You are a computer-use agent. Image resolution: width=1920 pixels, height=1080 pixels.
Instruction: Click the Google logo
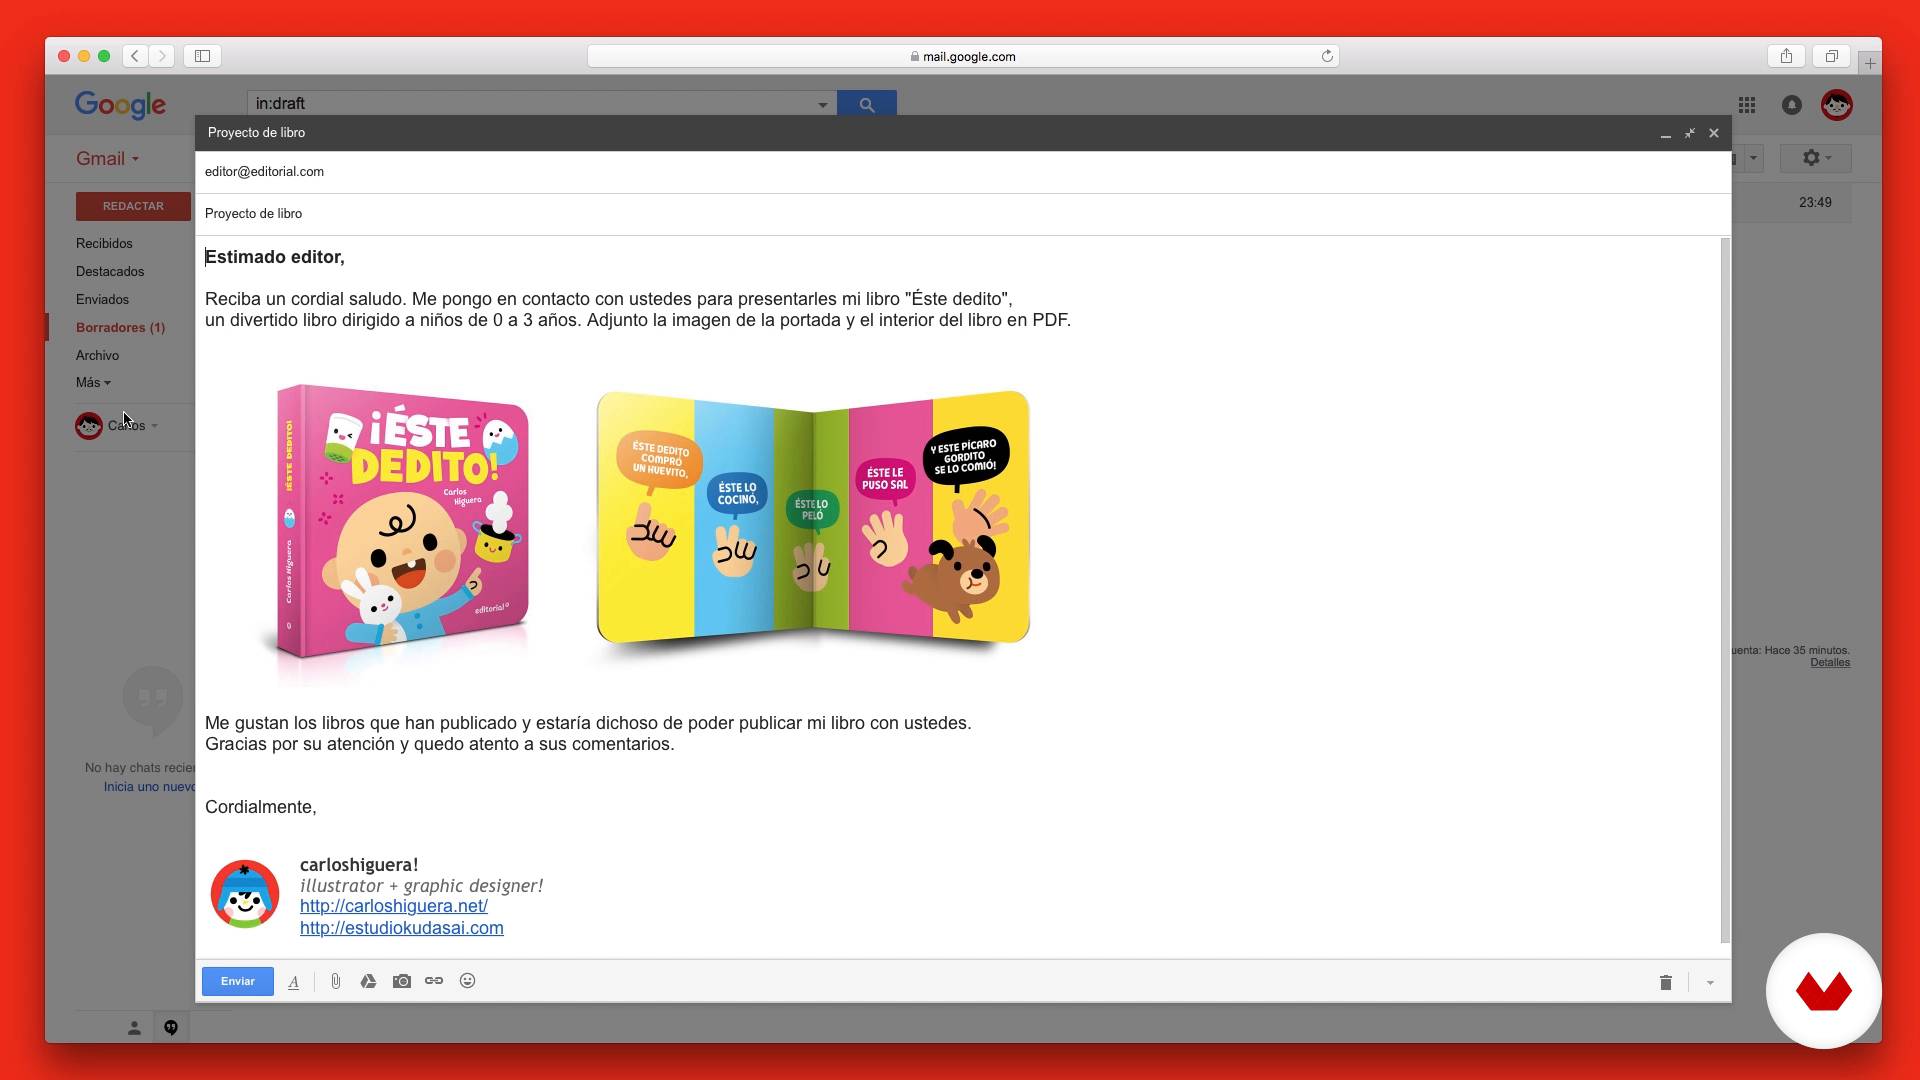(x=120, y=104)
